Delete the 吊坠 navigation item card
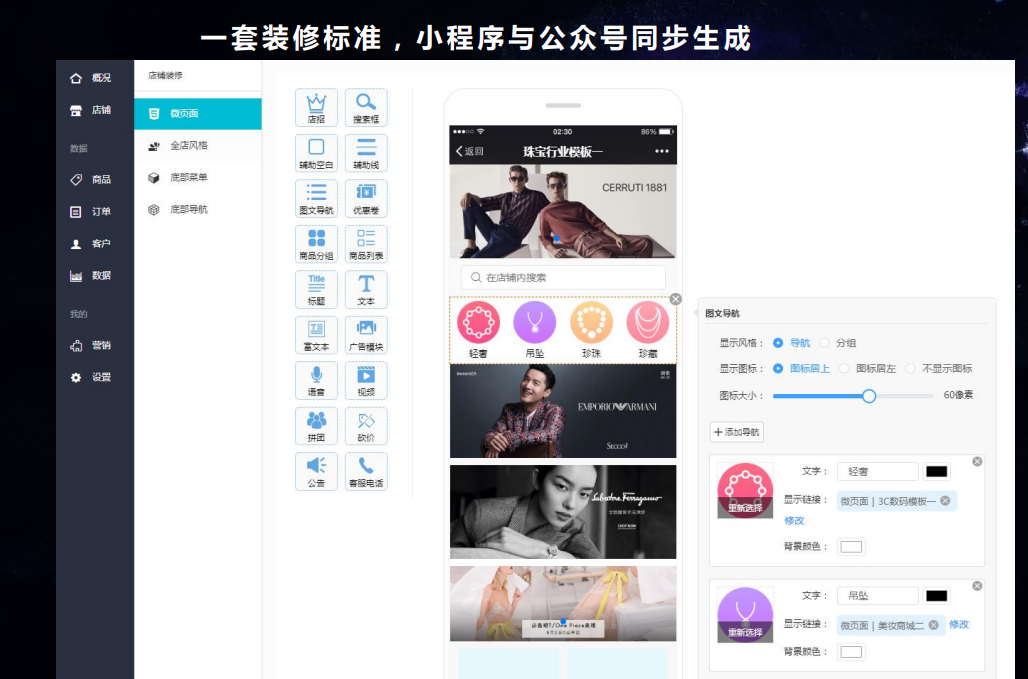Image resolution: width=1028 pixels, height=679 pixels. (977, 586)
